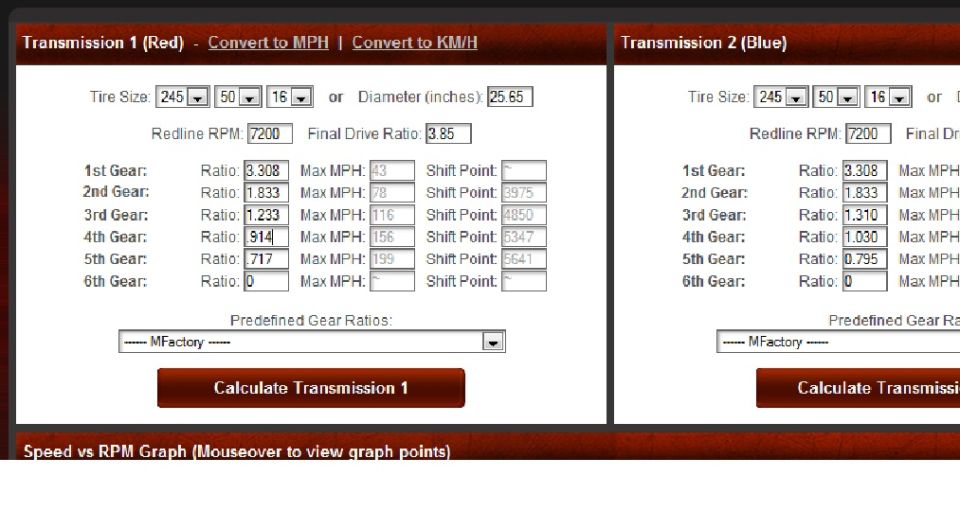This screenshot has height=511, width=960.
Task: Click Transmission 1 Redline RPM field
Action: [x=269, y=133]
